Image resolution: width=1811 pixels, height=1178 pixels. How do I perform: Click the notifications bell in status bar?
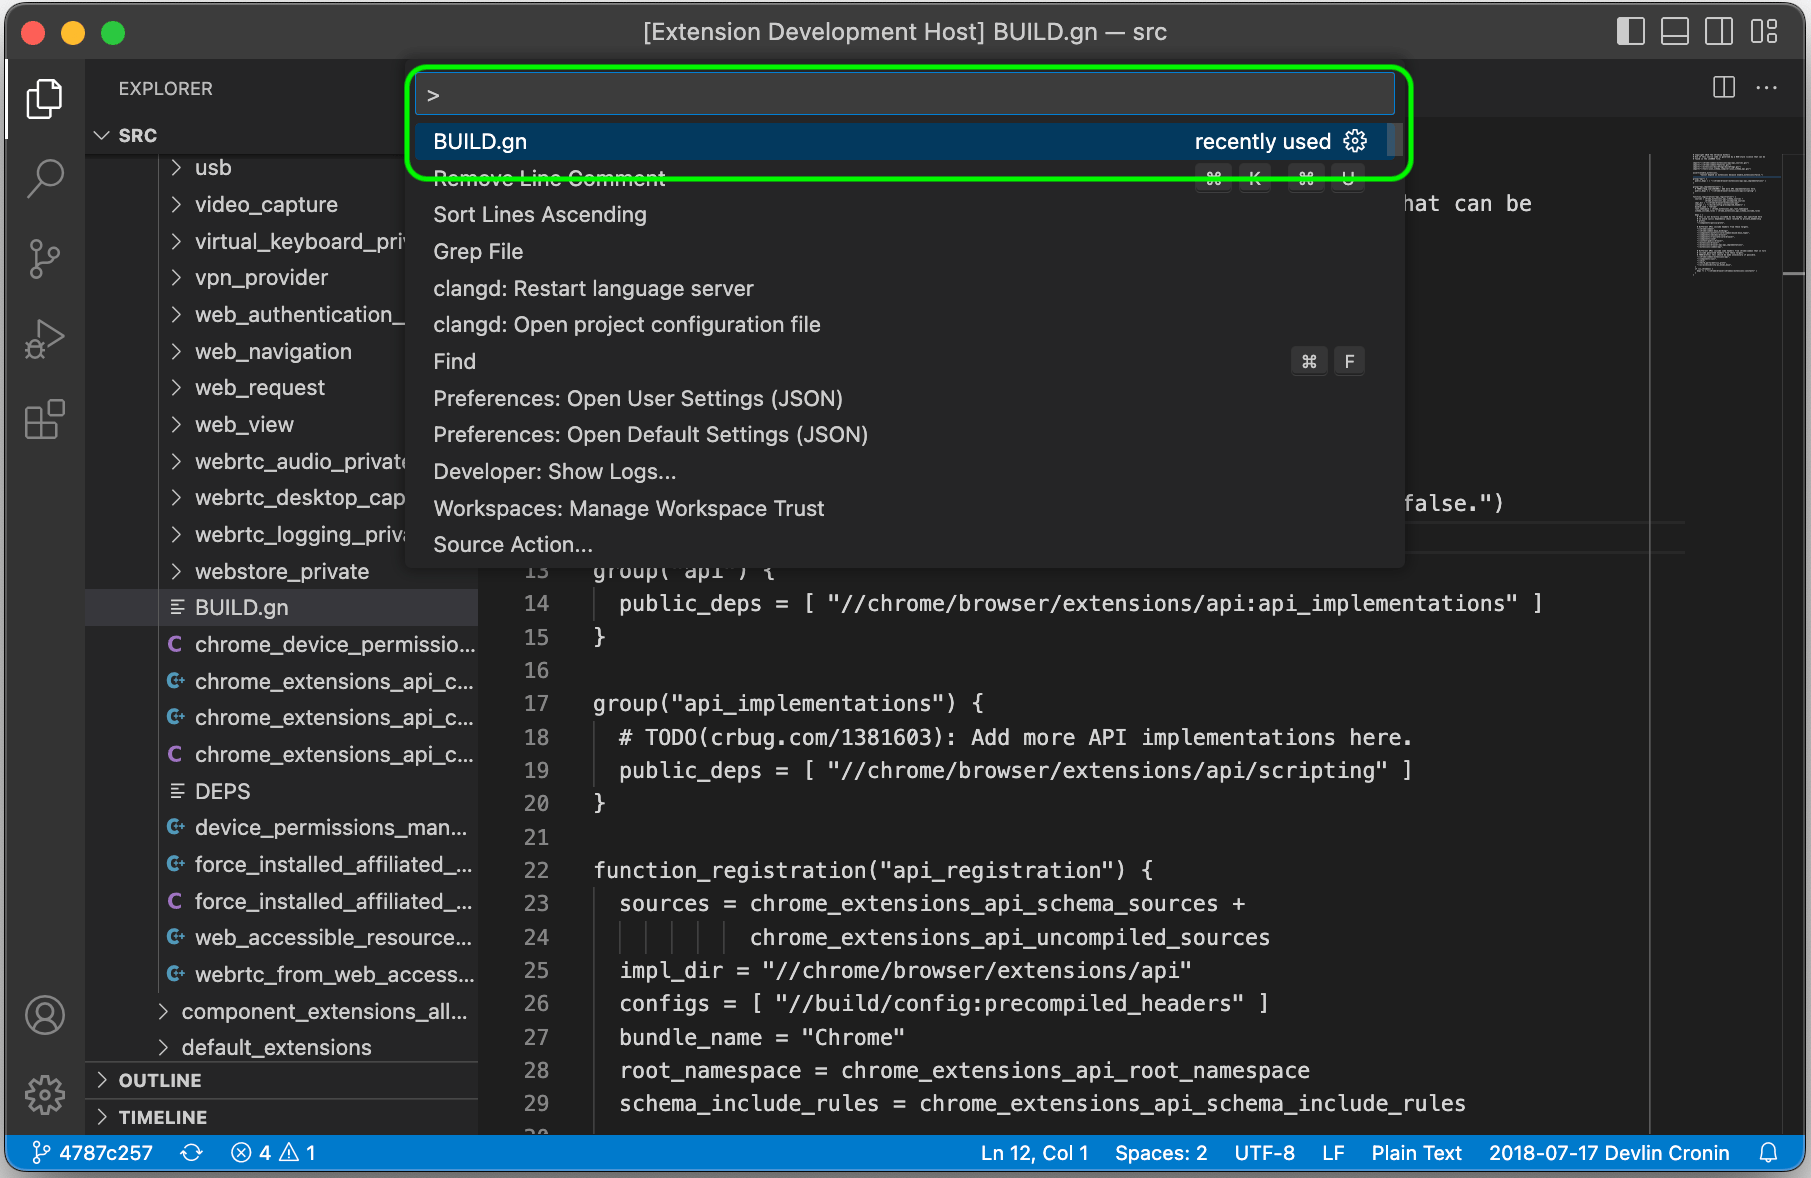(1768, 1153)
